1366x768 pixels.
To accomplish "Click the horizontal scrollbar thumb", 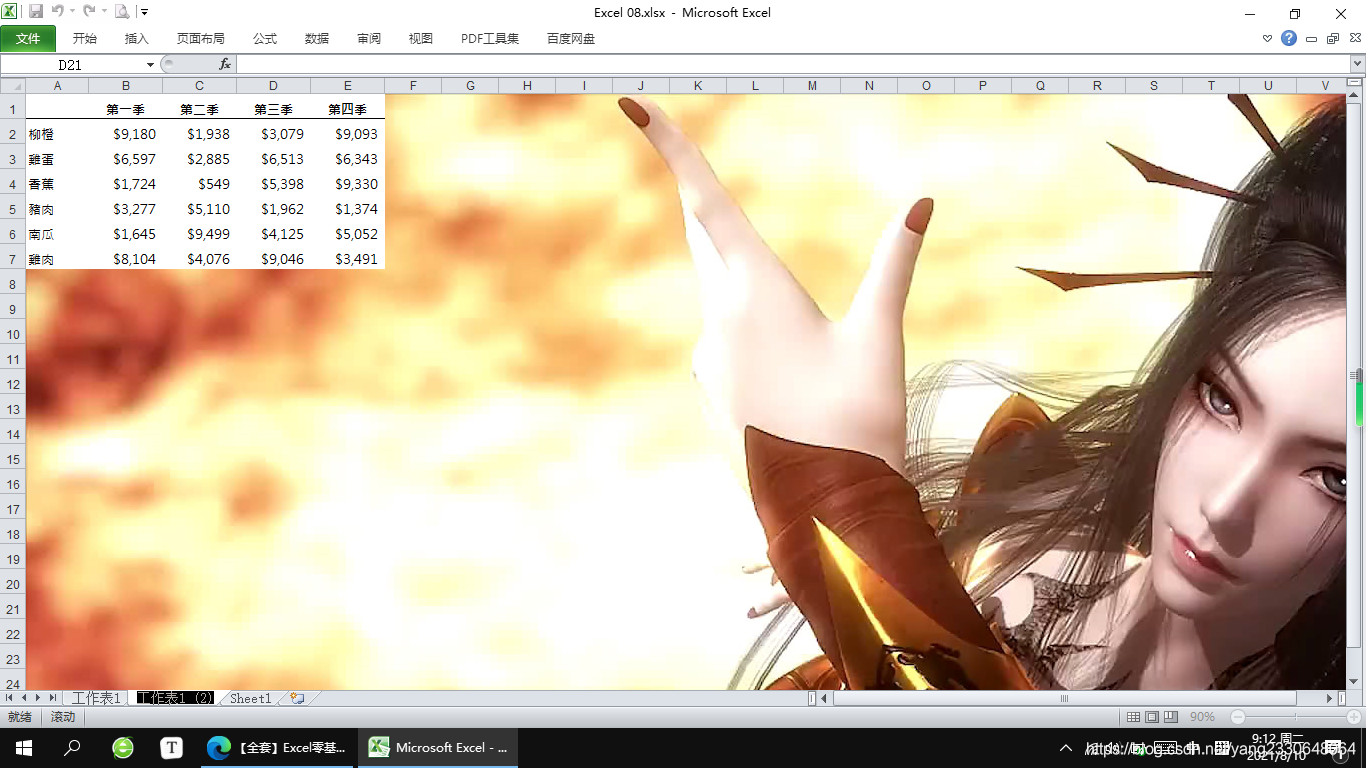I will tap(1065, 698).
